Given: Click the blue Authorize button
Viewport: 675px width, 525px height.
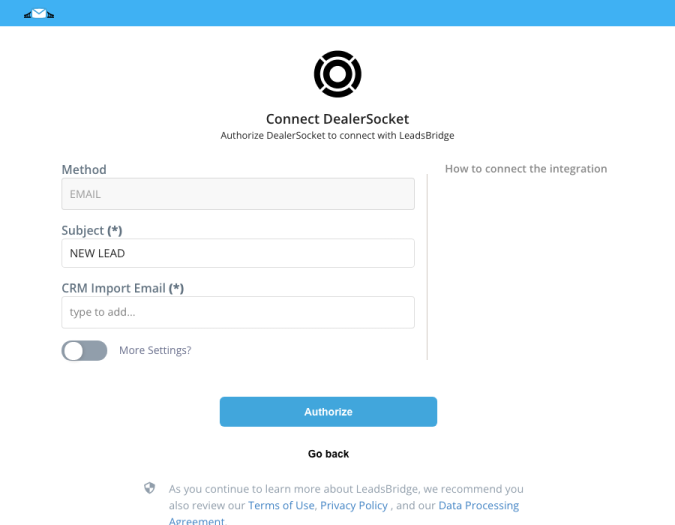Looking at the screenshot, I should tap(328, 412).
